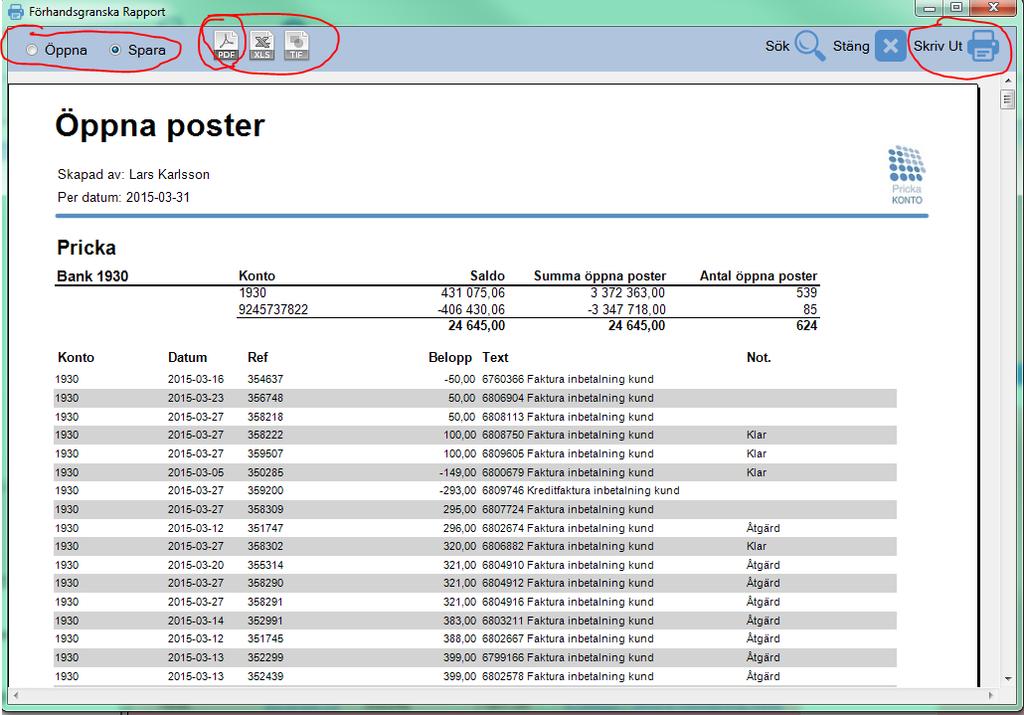Maximize the Förhandsgranska Rapport window

(x=956, y=8)
